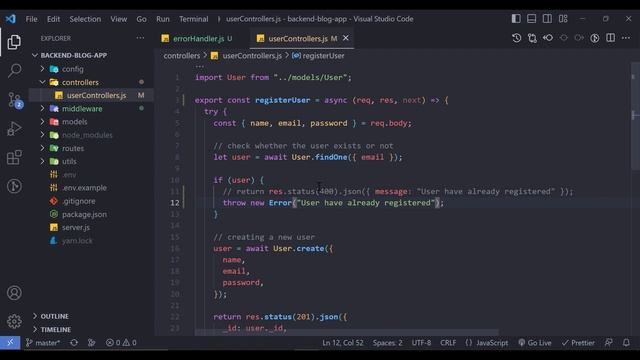Image resolution: width=640 pixels, height=360 pixels.
Task: Expand the utils folder
Action: (x=69, y=161)
